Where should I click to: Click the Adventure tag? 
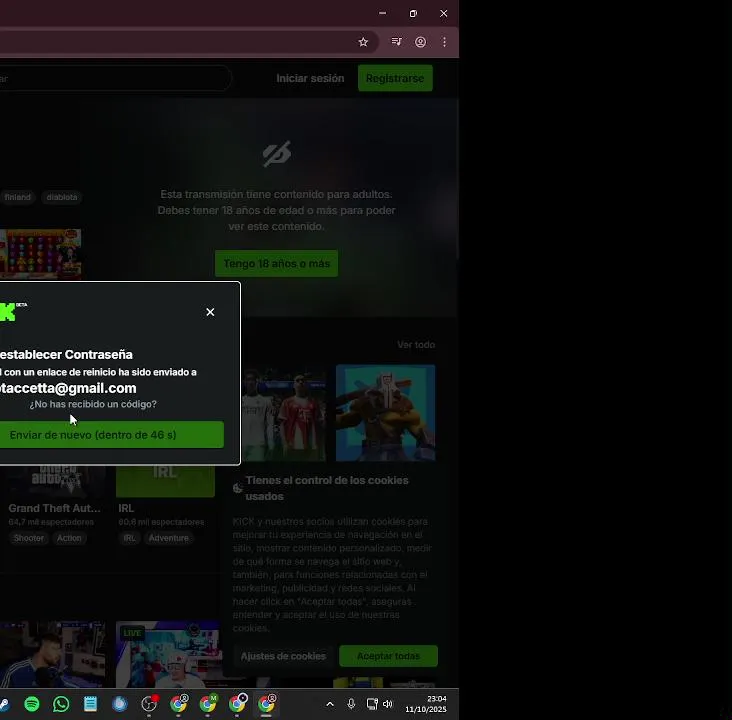click(x=169, y=538)
